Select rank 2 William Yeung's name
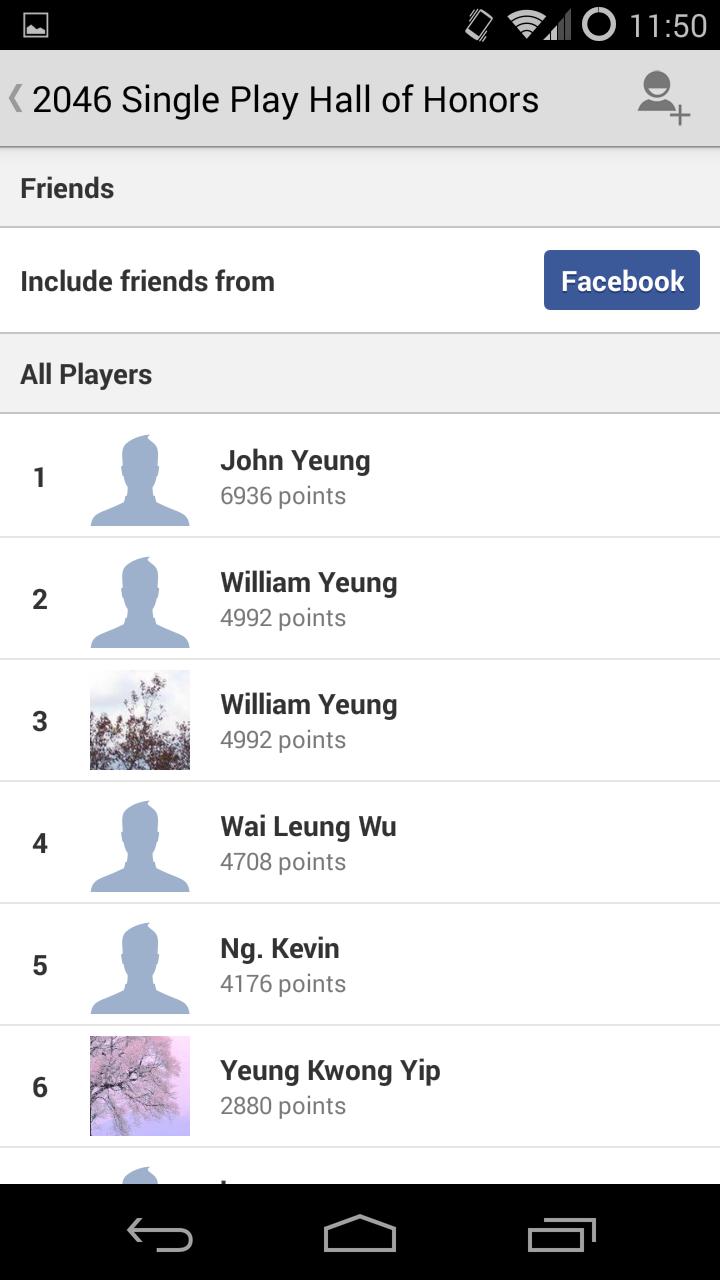Viewport: 720px width, 1280px height. [308, 583]
